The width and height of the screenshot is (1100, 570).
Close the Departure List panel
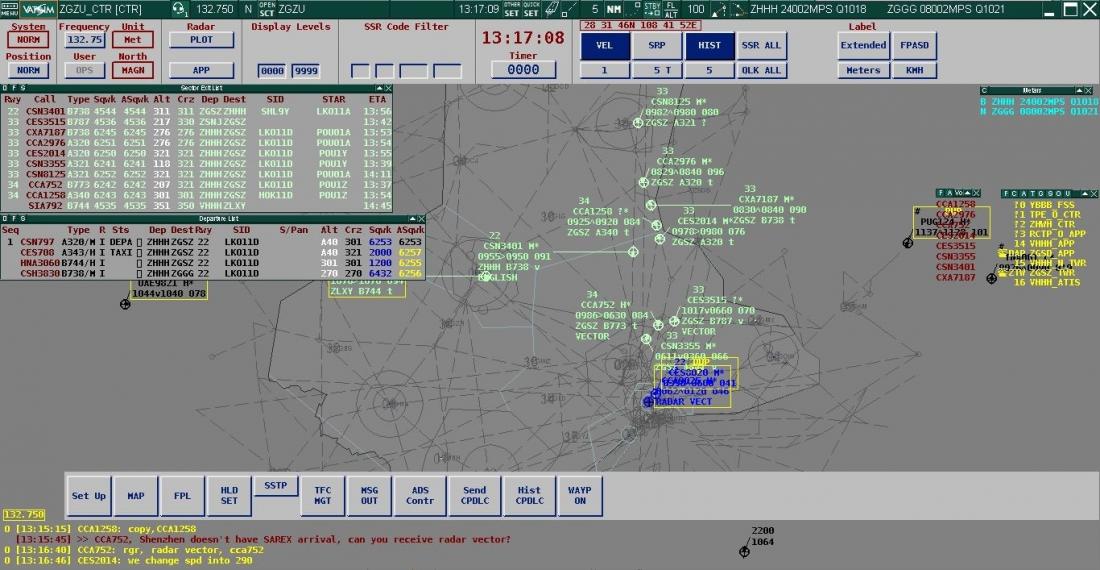pos(421,219)
